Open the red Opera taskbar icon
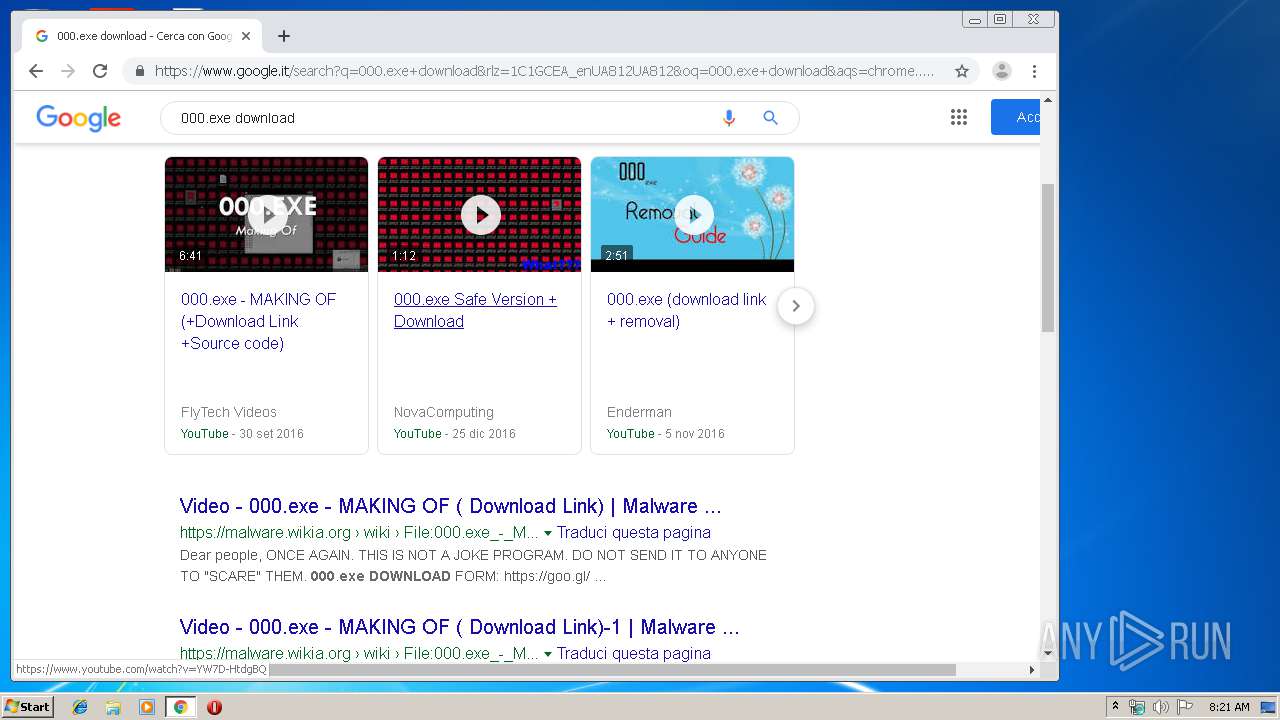 tap(214, 707)
